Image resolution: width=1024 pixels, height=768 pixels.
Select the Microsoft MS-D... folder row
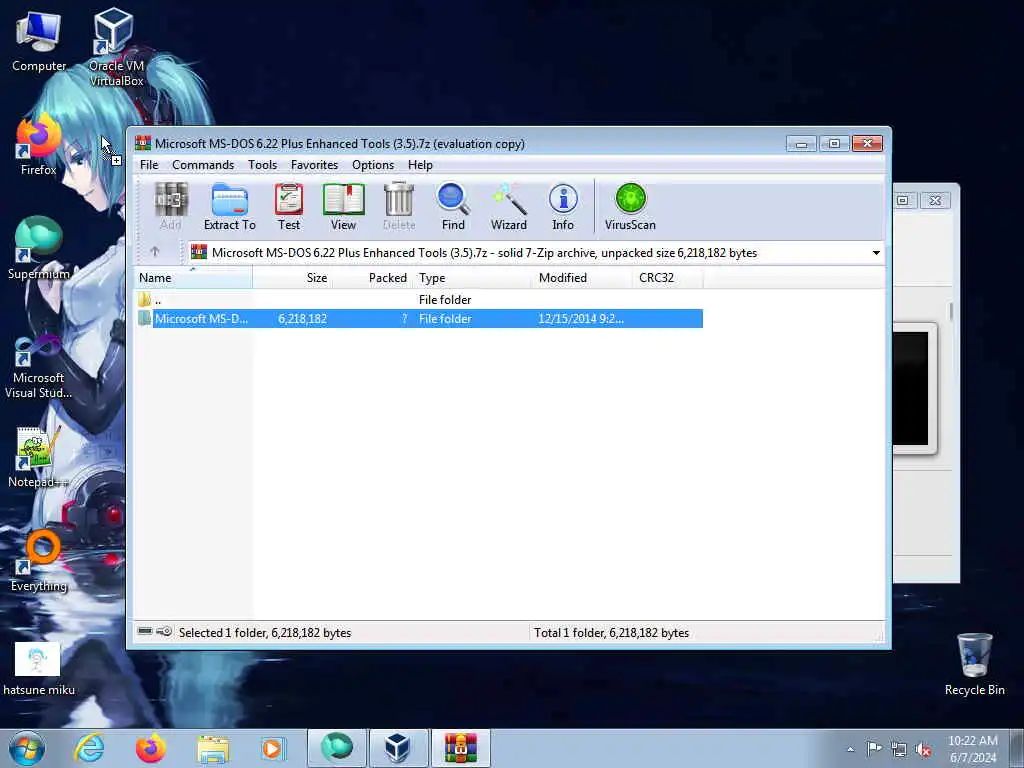tap(419, 319)
